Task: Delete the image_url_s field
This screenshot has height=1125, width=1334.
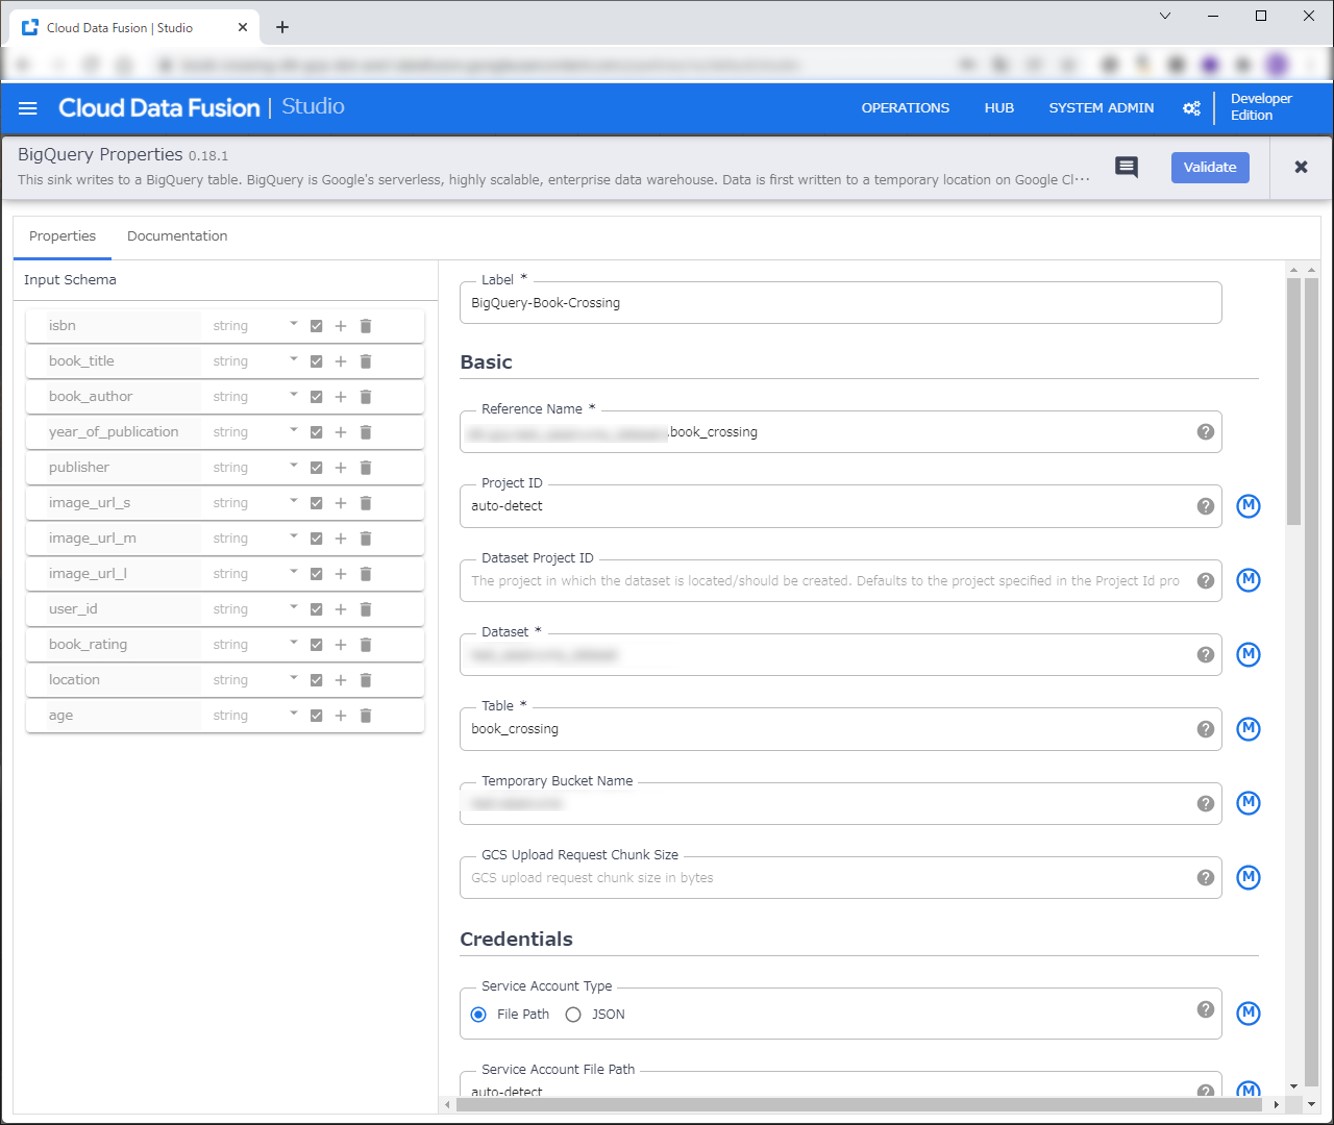Action: (366, 503)
